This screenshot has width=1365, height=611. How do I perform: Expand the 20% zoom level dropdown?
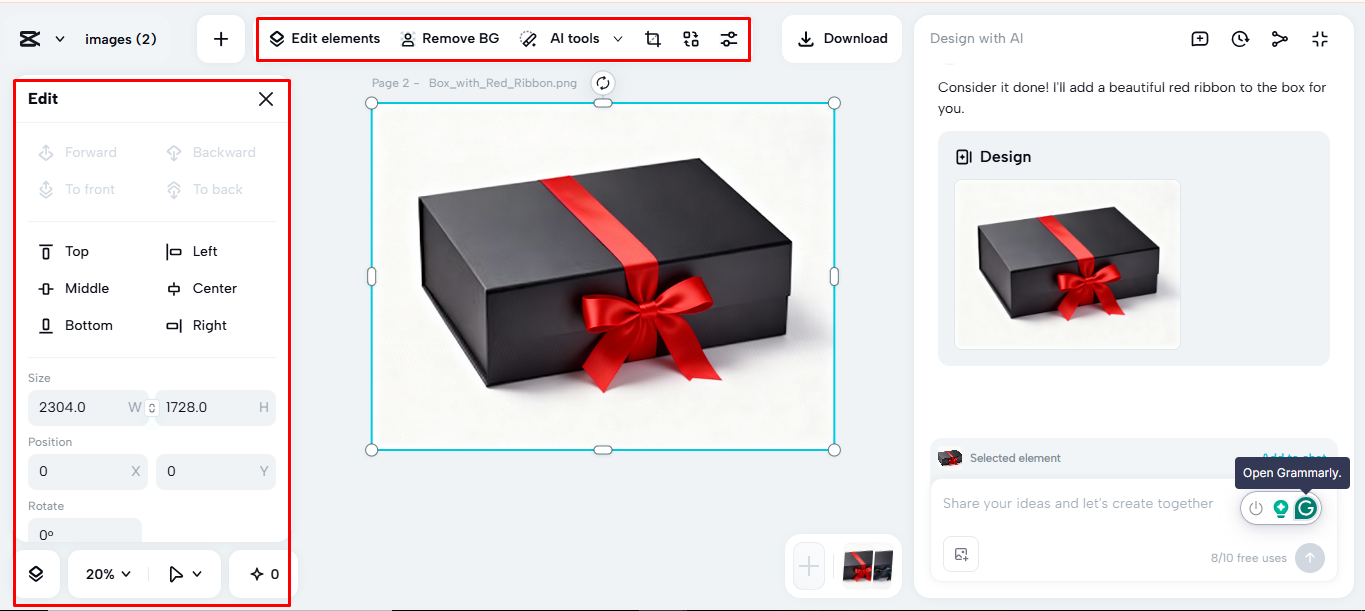click(106, 573)
